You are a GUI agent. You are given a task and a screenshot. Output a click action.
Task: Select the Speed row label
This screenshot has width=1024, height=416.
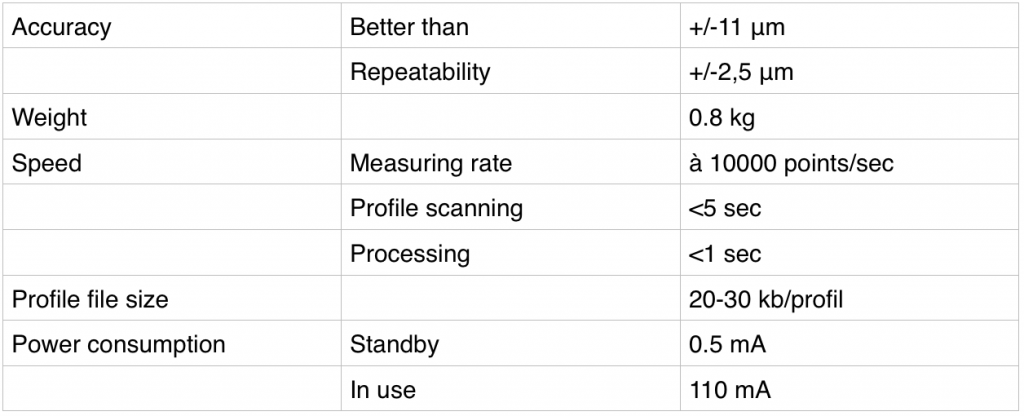[x=46, y=163]
